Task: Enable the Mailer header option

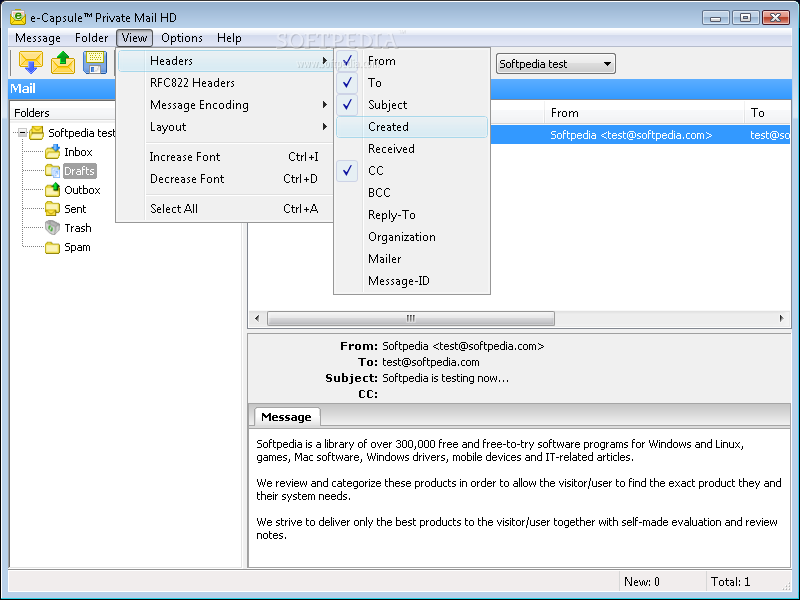Action: coord(412,259)
